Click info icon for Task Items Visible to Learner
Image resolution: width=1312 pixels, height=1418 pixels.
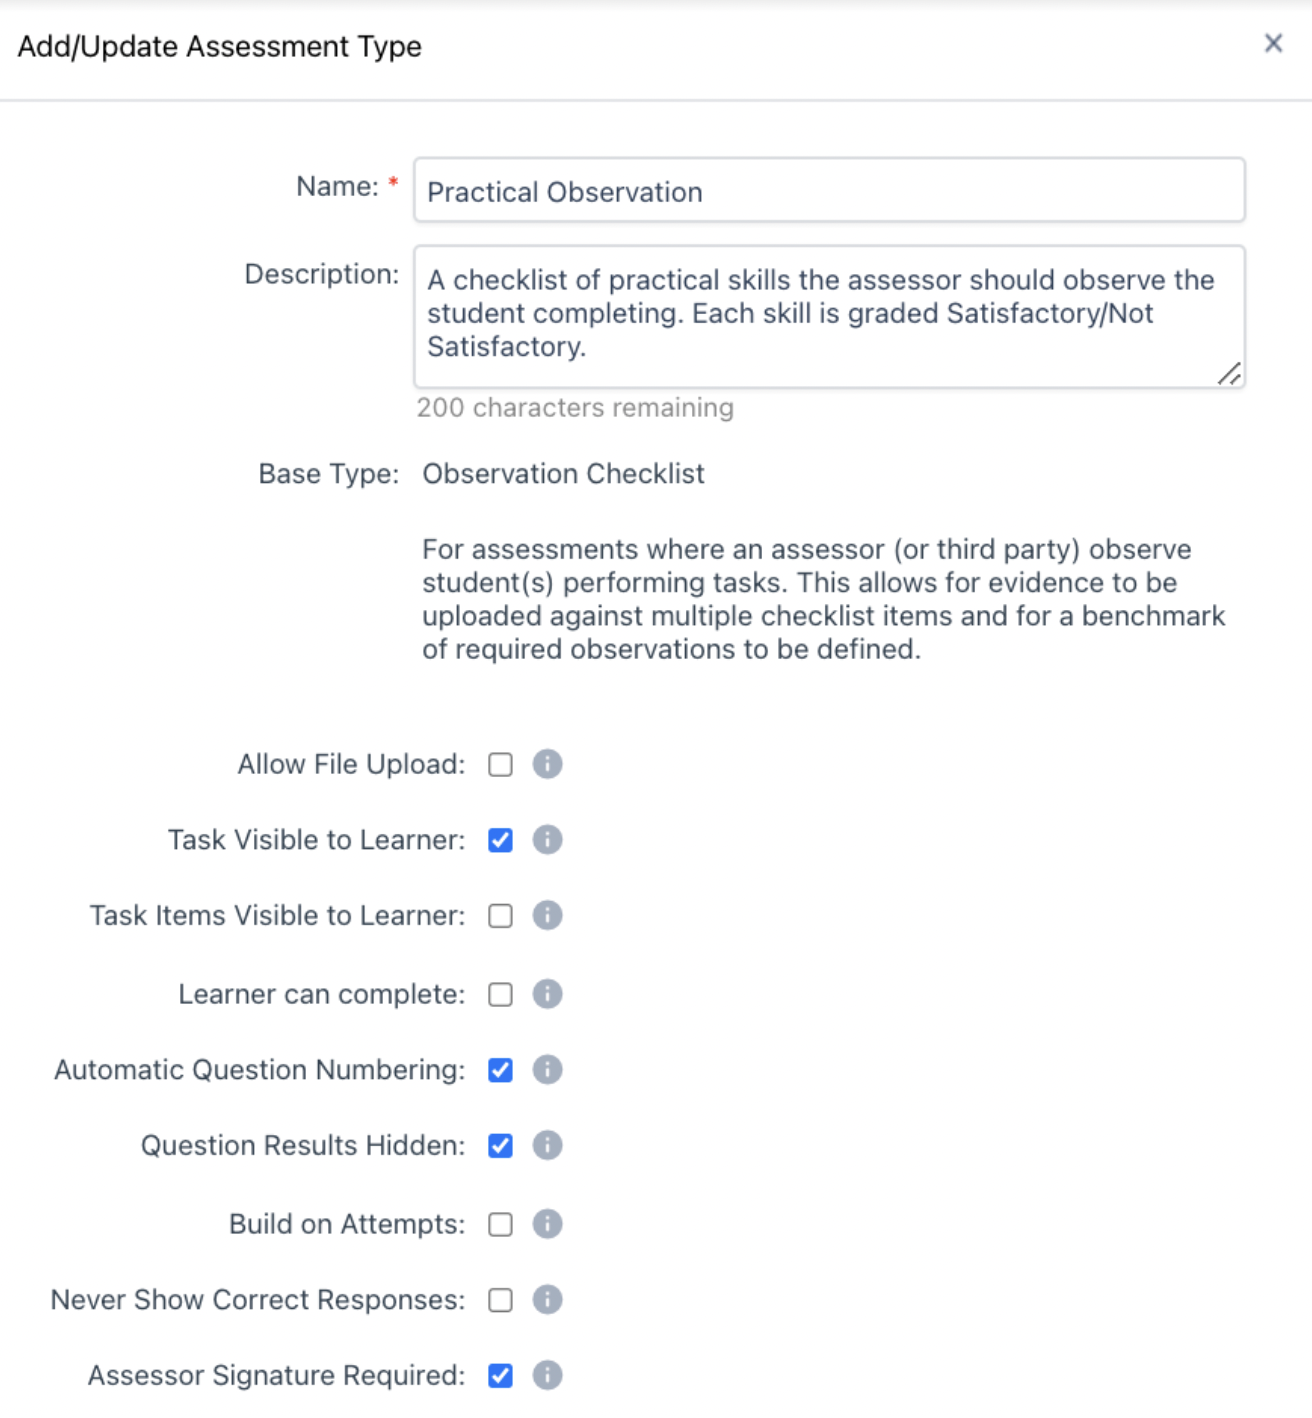click(547, 915)
